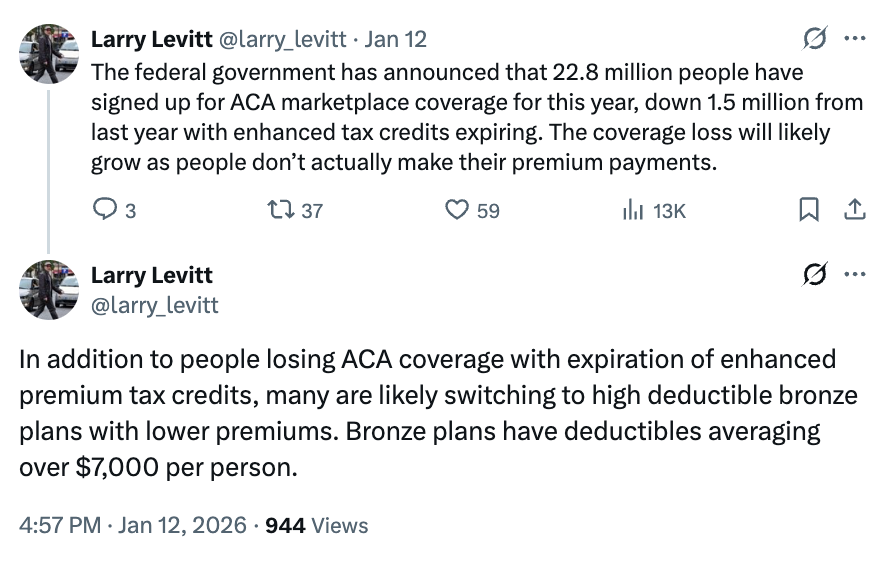Repost the ACA marketplace coverage tweet
Viewport: 888px width, 564px height.
pyautogui.click(x=282, y=210)
